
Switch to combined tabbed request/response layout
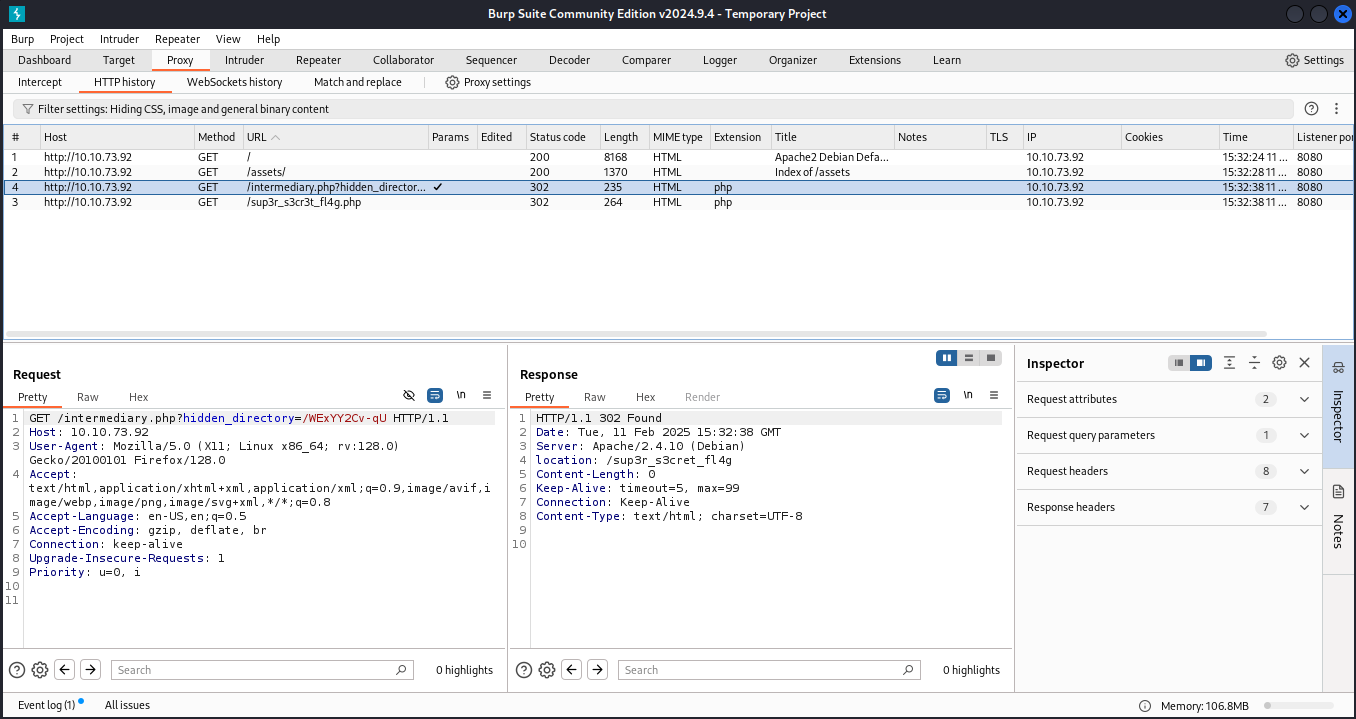[x=991, y=357]
